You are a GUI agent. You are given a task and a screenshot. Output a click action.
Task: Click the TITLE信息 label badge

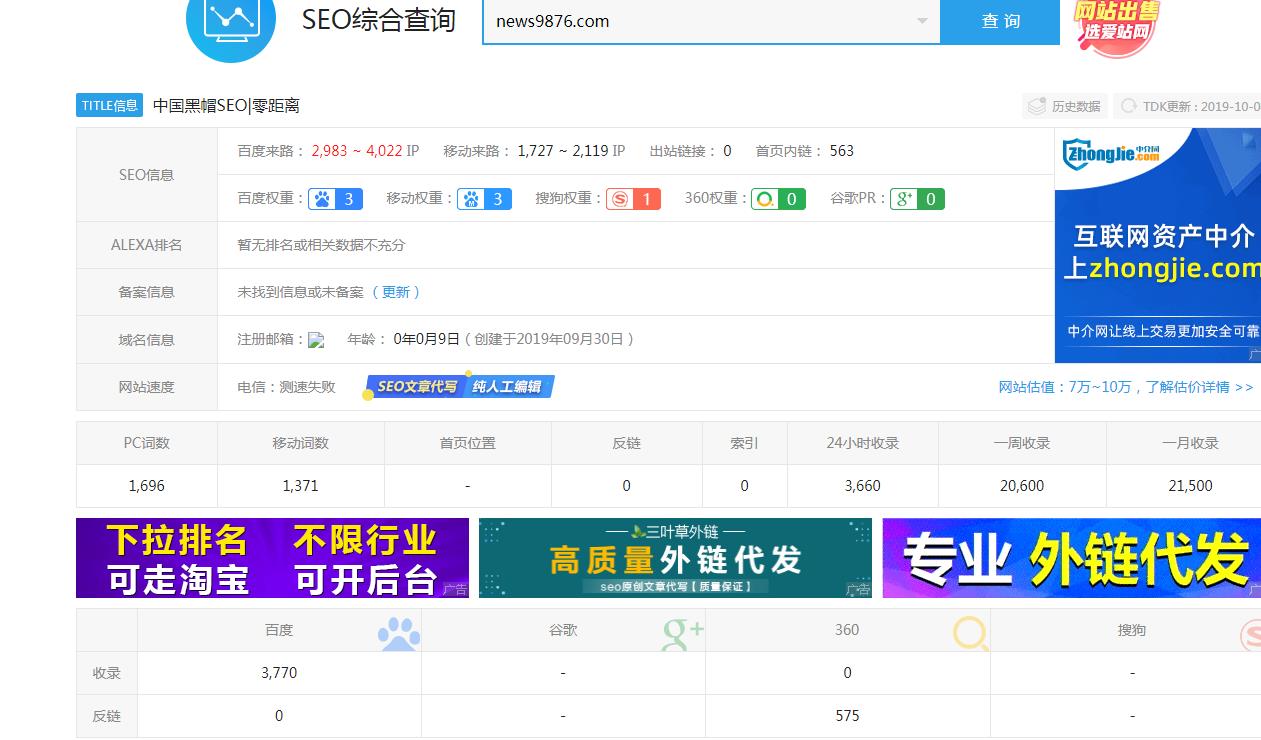pos(110,105)
